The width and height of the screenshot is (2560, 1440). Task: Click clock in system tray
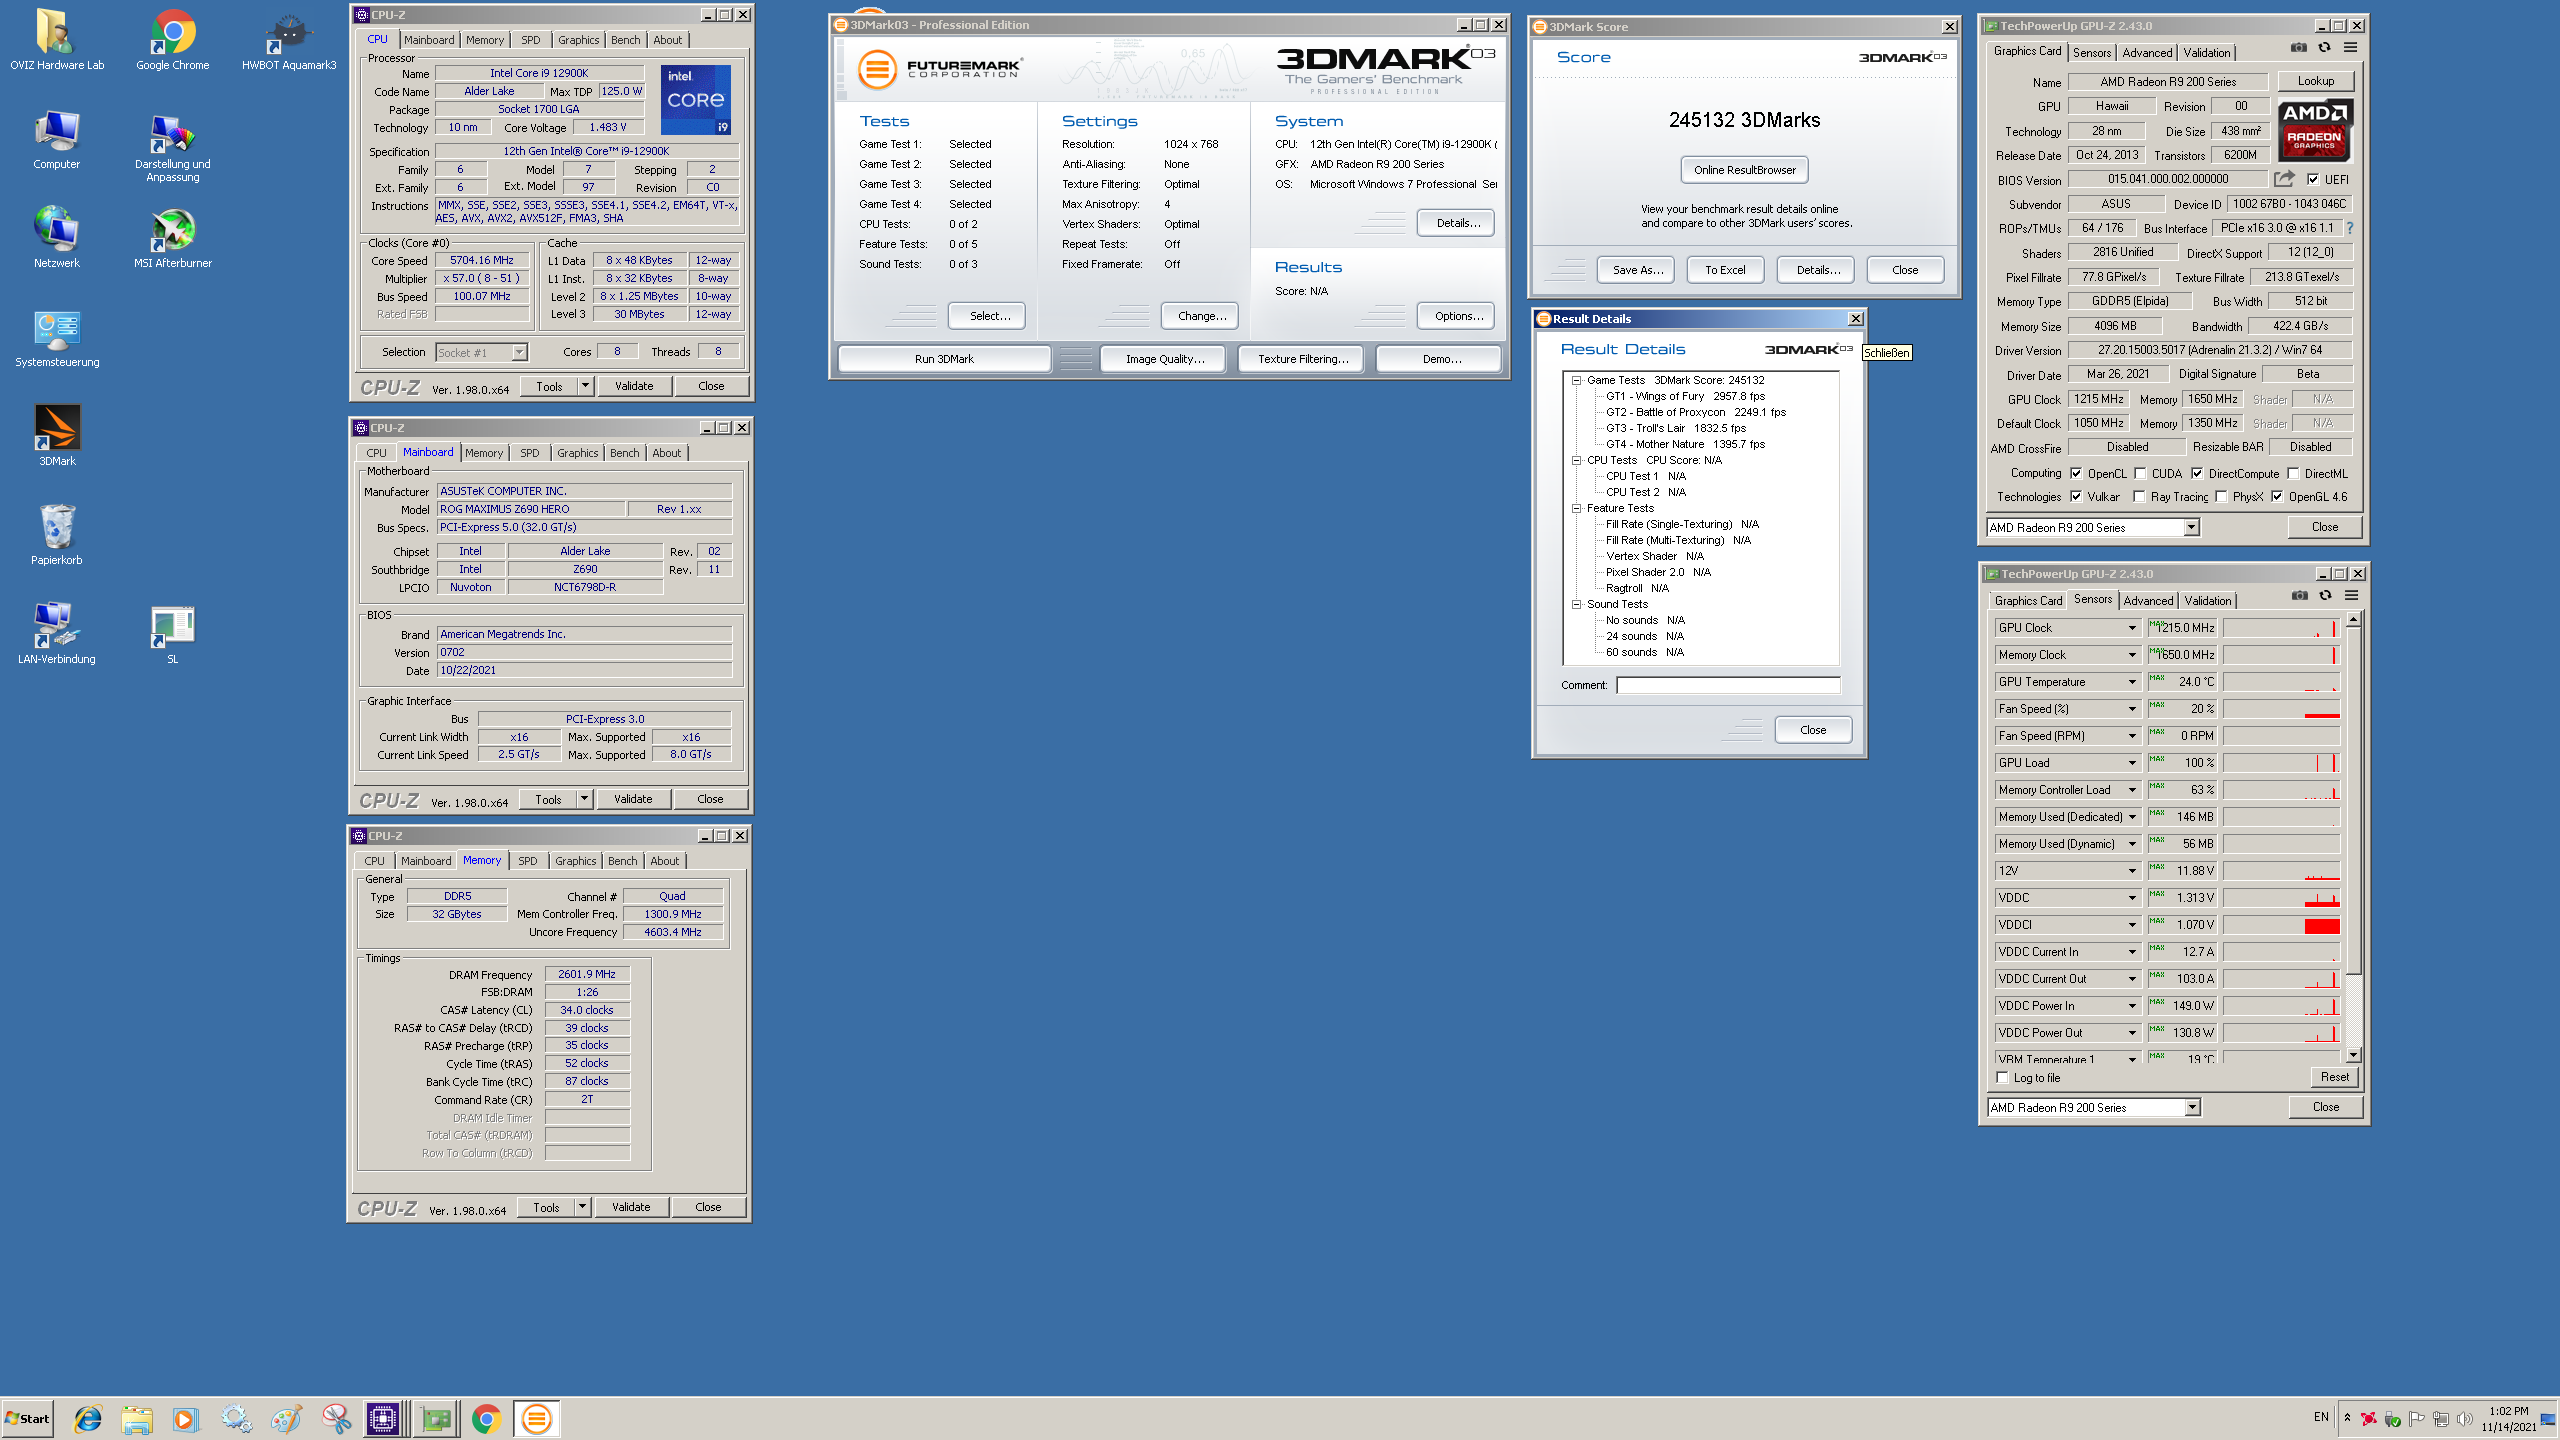2508,1419
